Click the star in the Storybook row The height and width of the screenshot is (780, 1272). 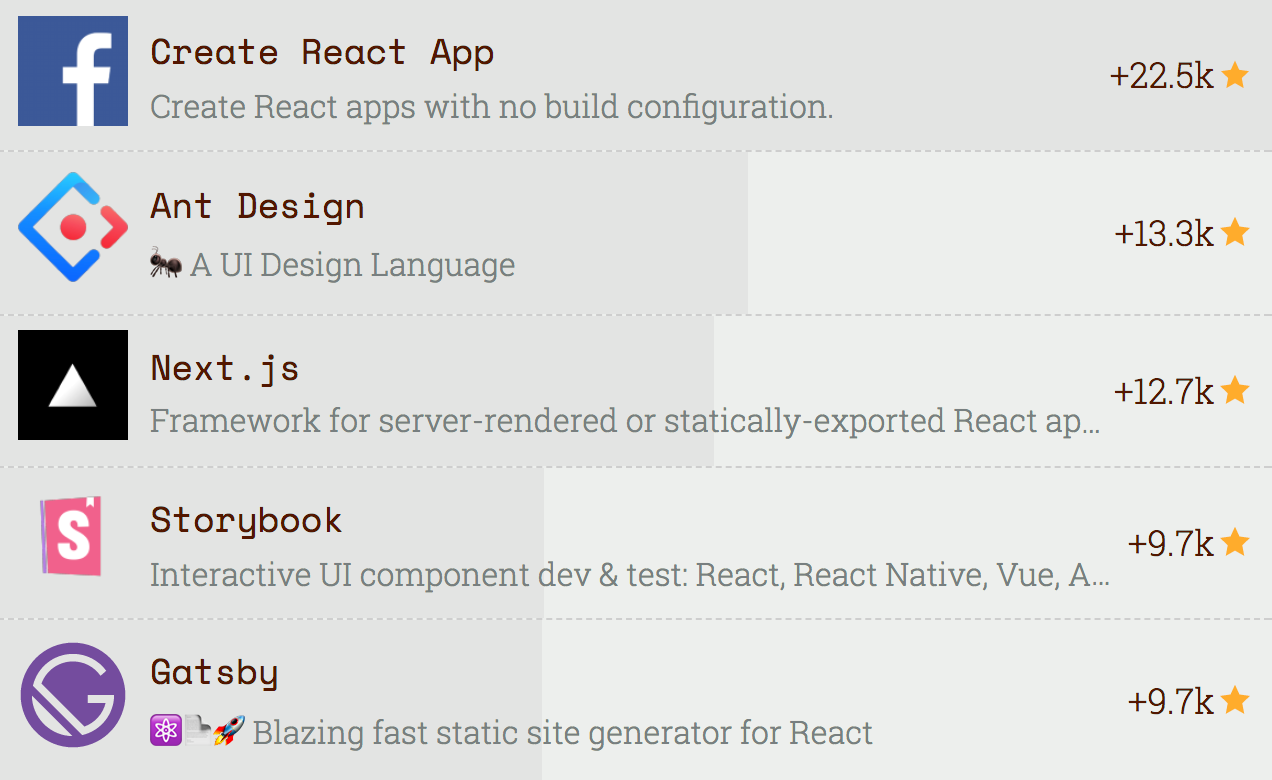(1235, 542)
